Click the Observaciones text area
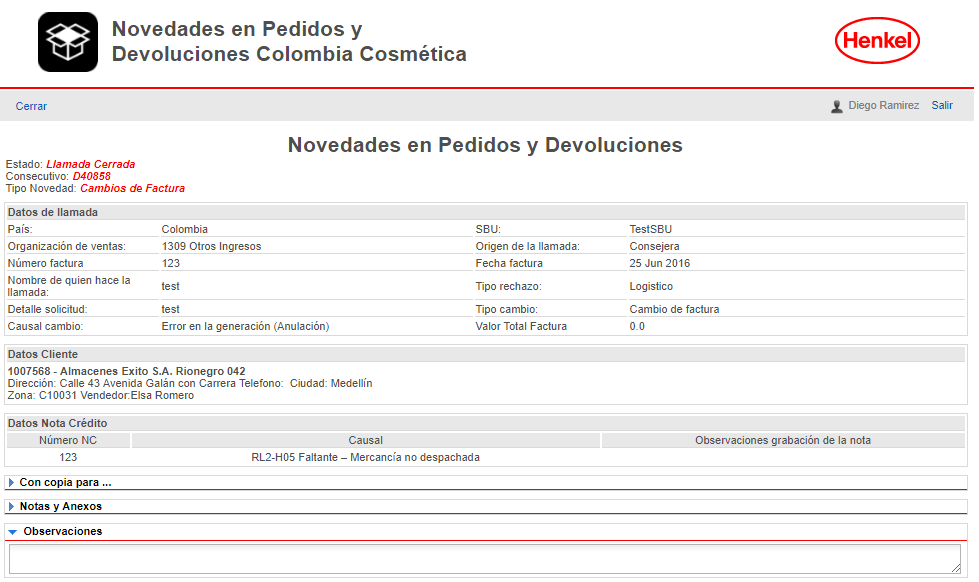The height and width of the screenshot is (582, 979). 485,559
